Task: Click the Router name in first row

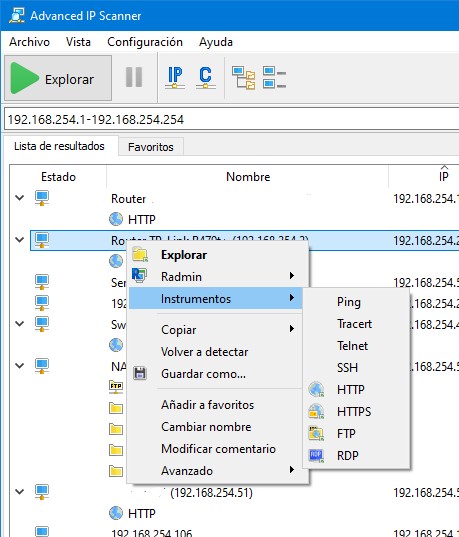Action: point(128,199)
